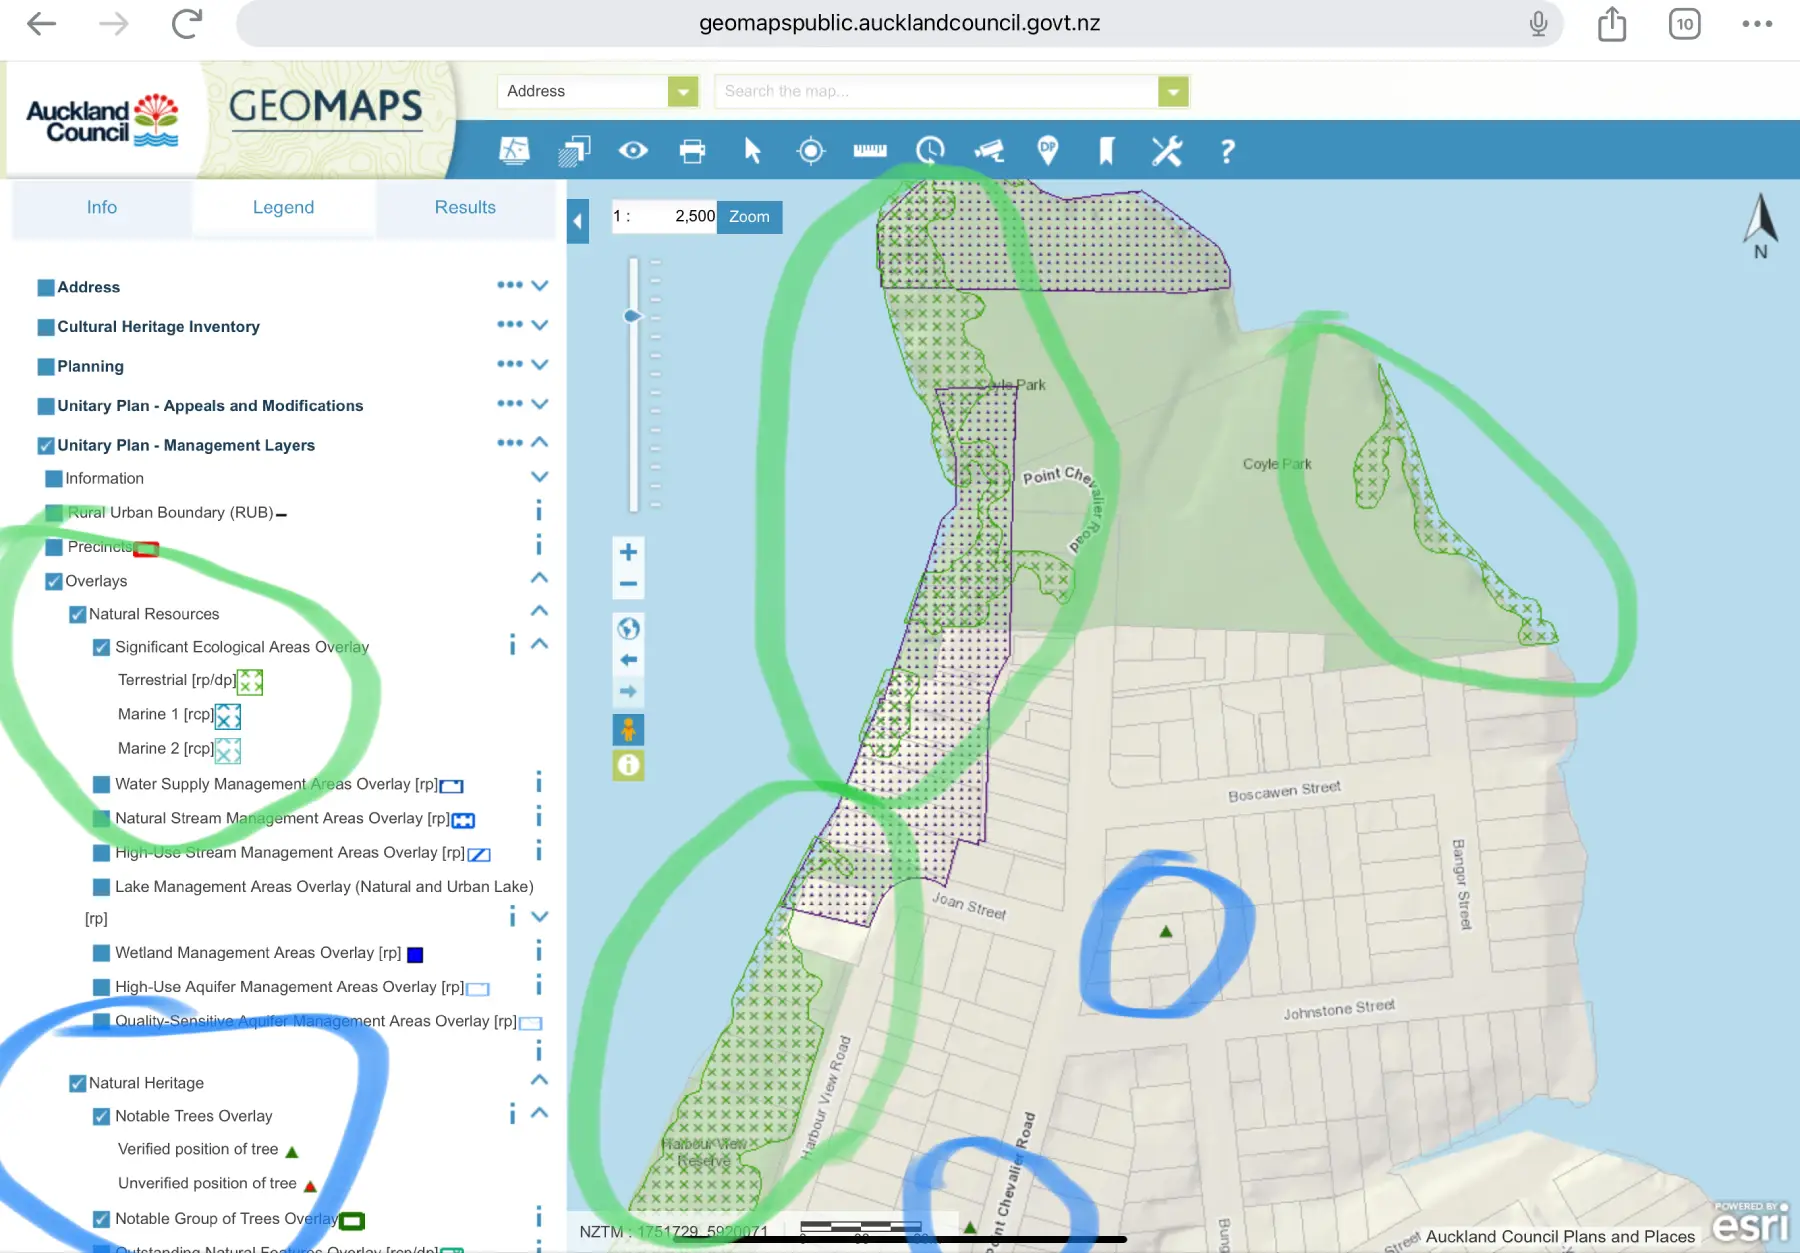
Task: Open the basemap gallery icon
Action: (514, 151)
